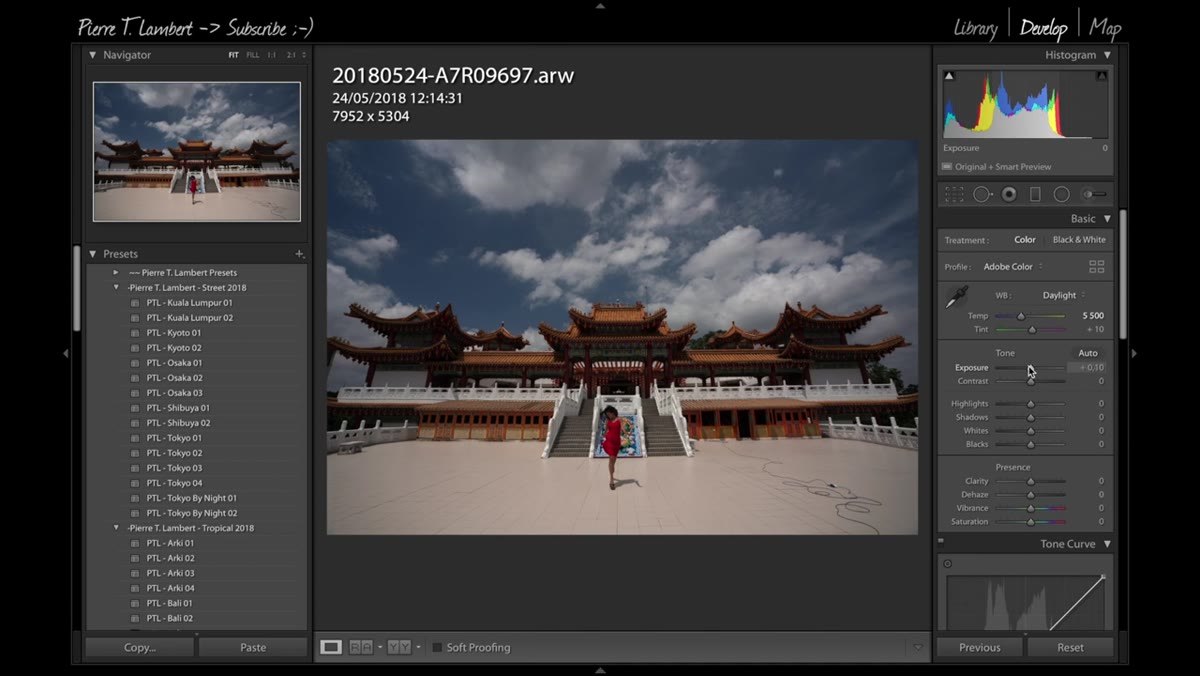Select Before/After Y|Y view icon

pyautogui.click(x=399, y=647)
